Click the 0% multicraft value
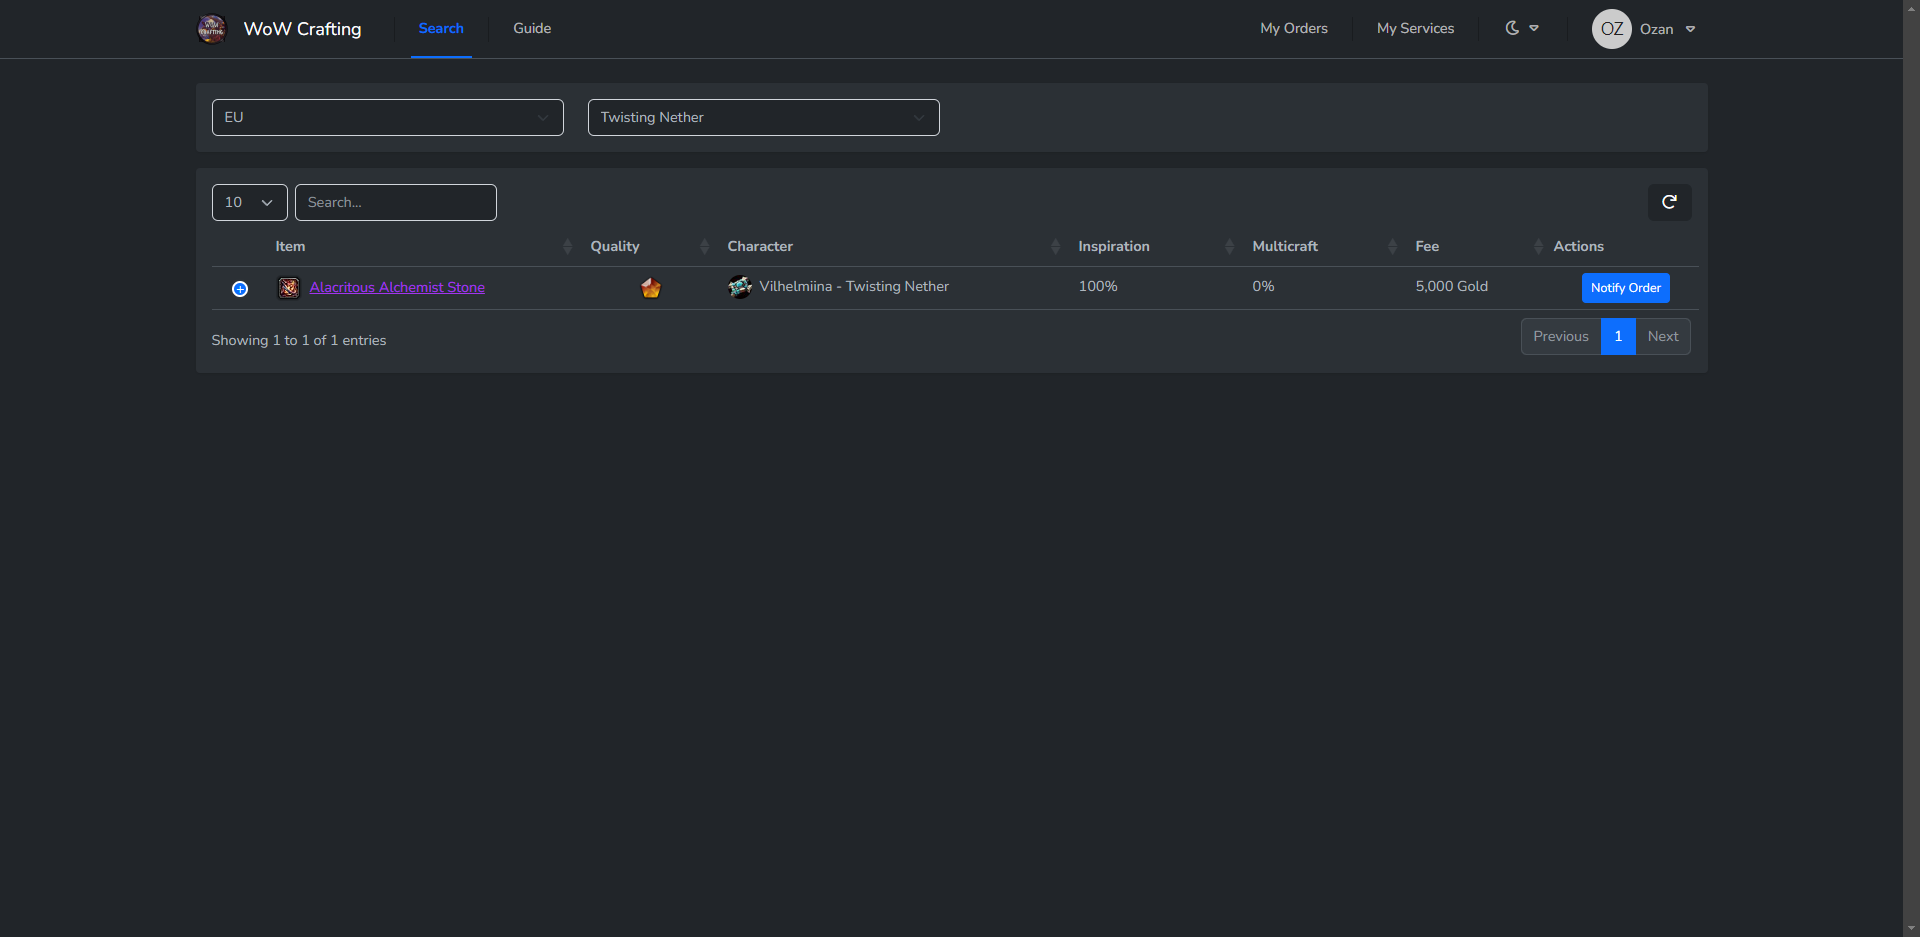The image size is (1920, 937). [x=1263, y=286]
